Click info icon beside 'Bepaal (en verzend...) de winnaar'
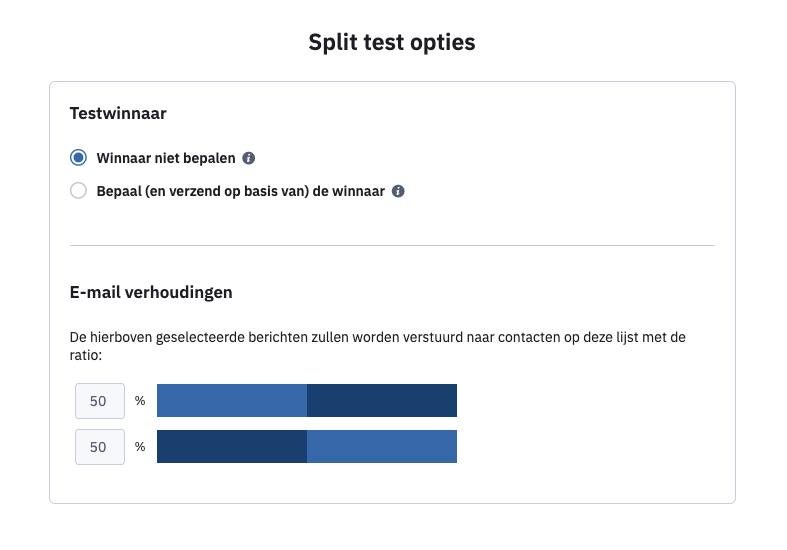The width and height of the screenshot is (787, 550). (x=398, y=191)
